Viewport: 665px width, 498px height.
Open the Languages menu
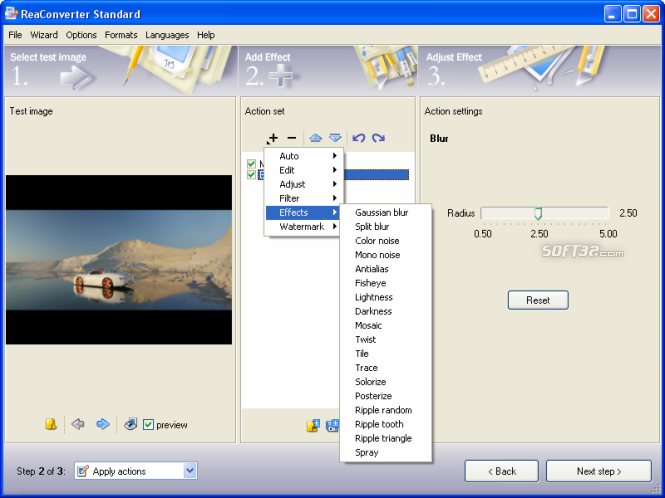pos(167,35)
